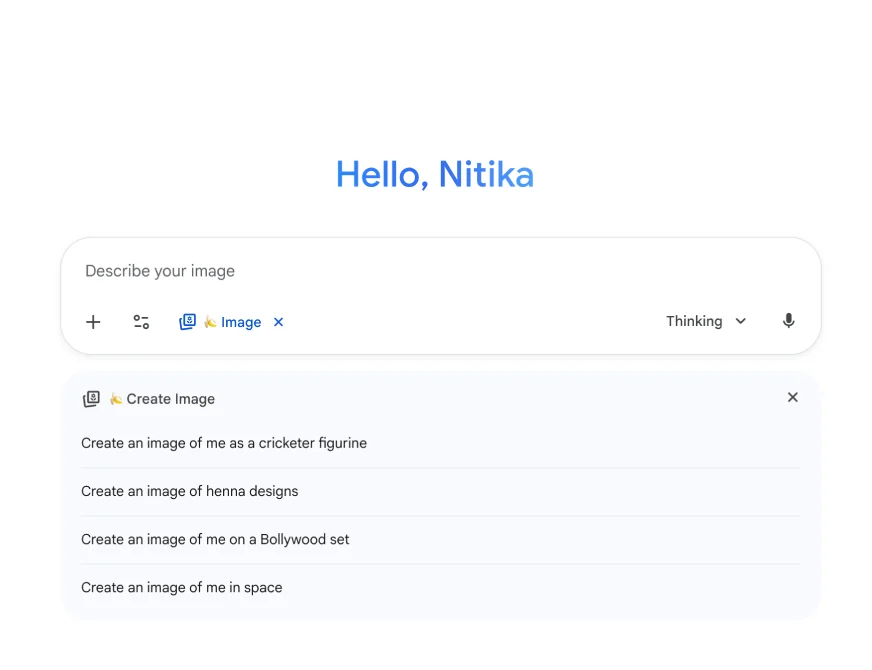Viewport: 872px width, 670px height.
Task: Select 'Create an image of me in space'
Action: (x=181, y=587)
